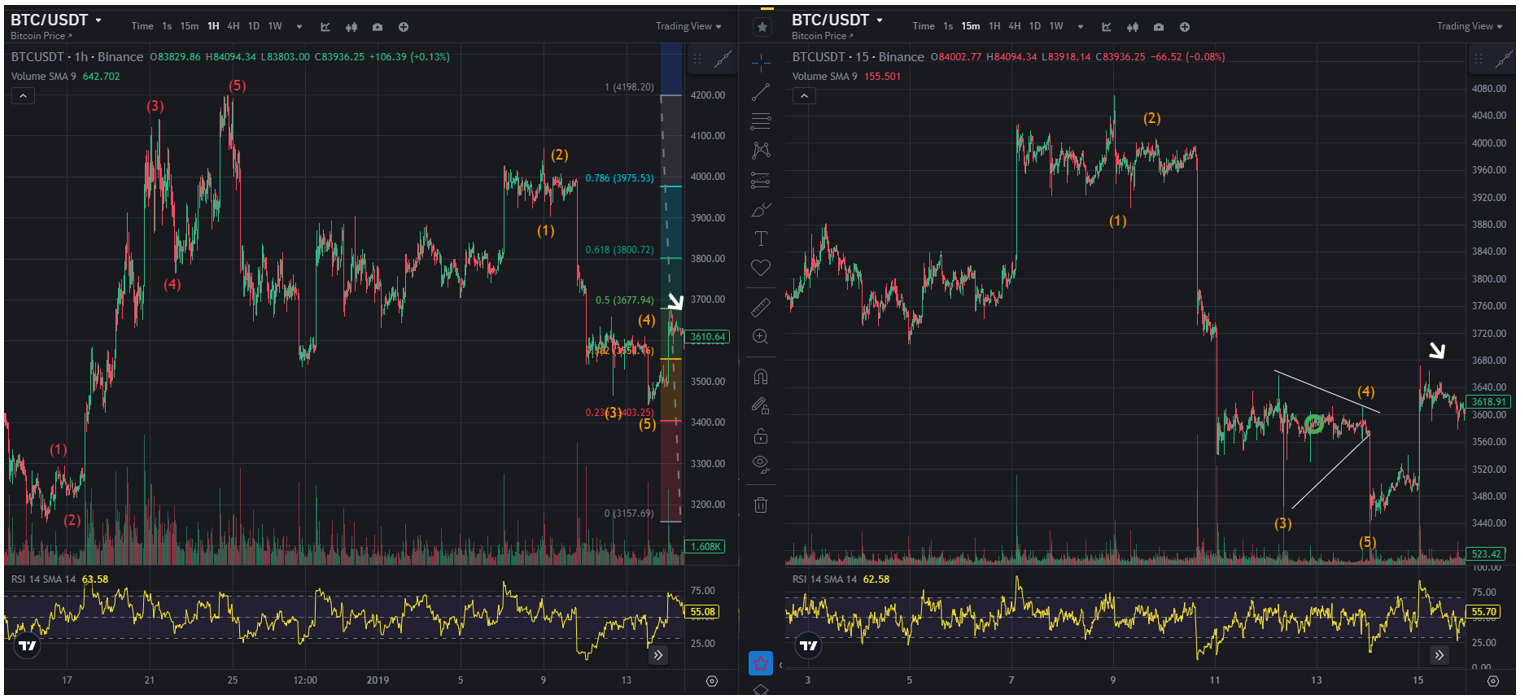This screenshot has height=697, width=1523.
Task: Select 1D interval on right chart
Action: pyautogui.click(x=1035, y=26)
